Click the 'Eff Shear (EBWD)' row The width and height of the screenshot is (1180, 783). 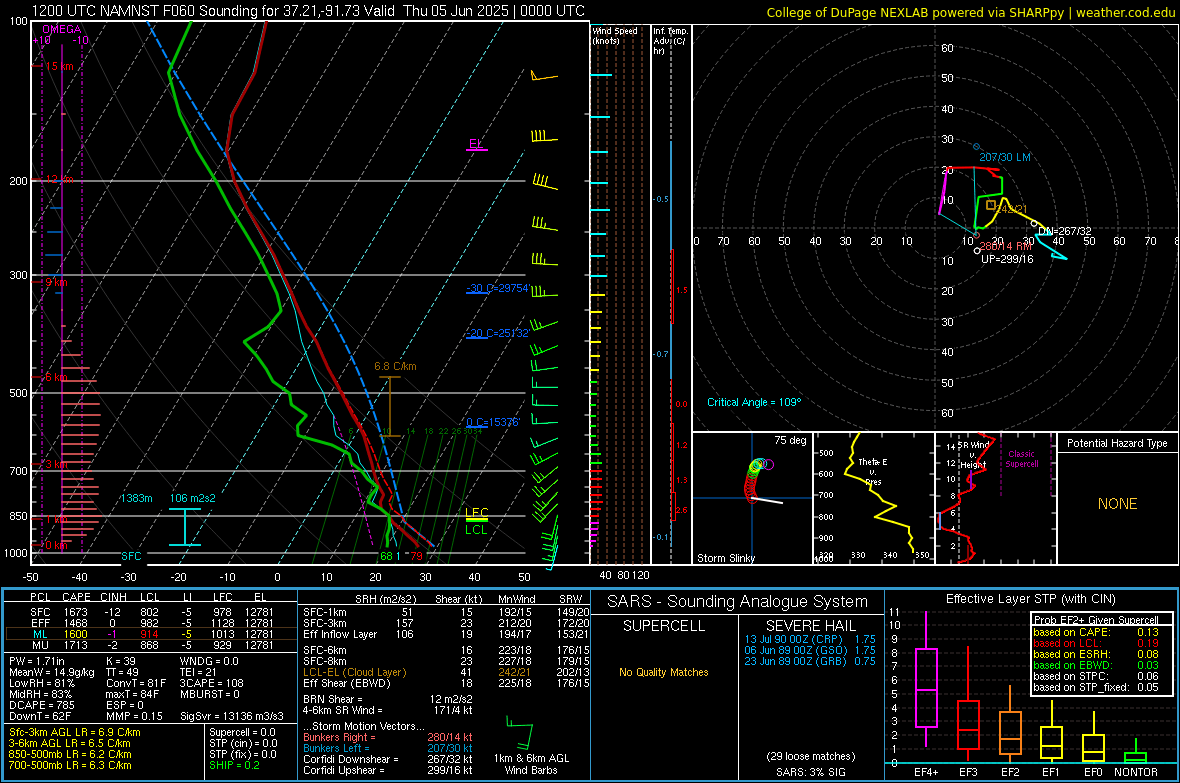446,684
